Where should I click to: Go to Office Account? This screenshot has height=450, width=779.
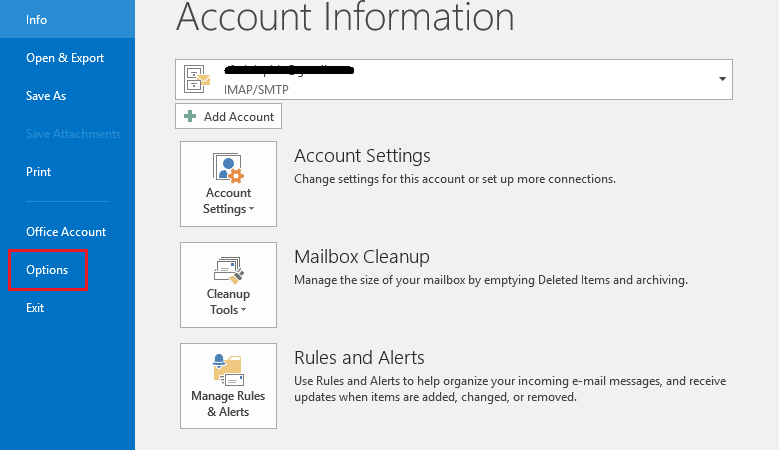click(x=67, y=231)
